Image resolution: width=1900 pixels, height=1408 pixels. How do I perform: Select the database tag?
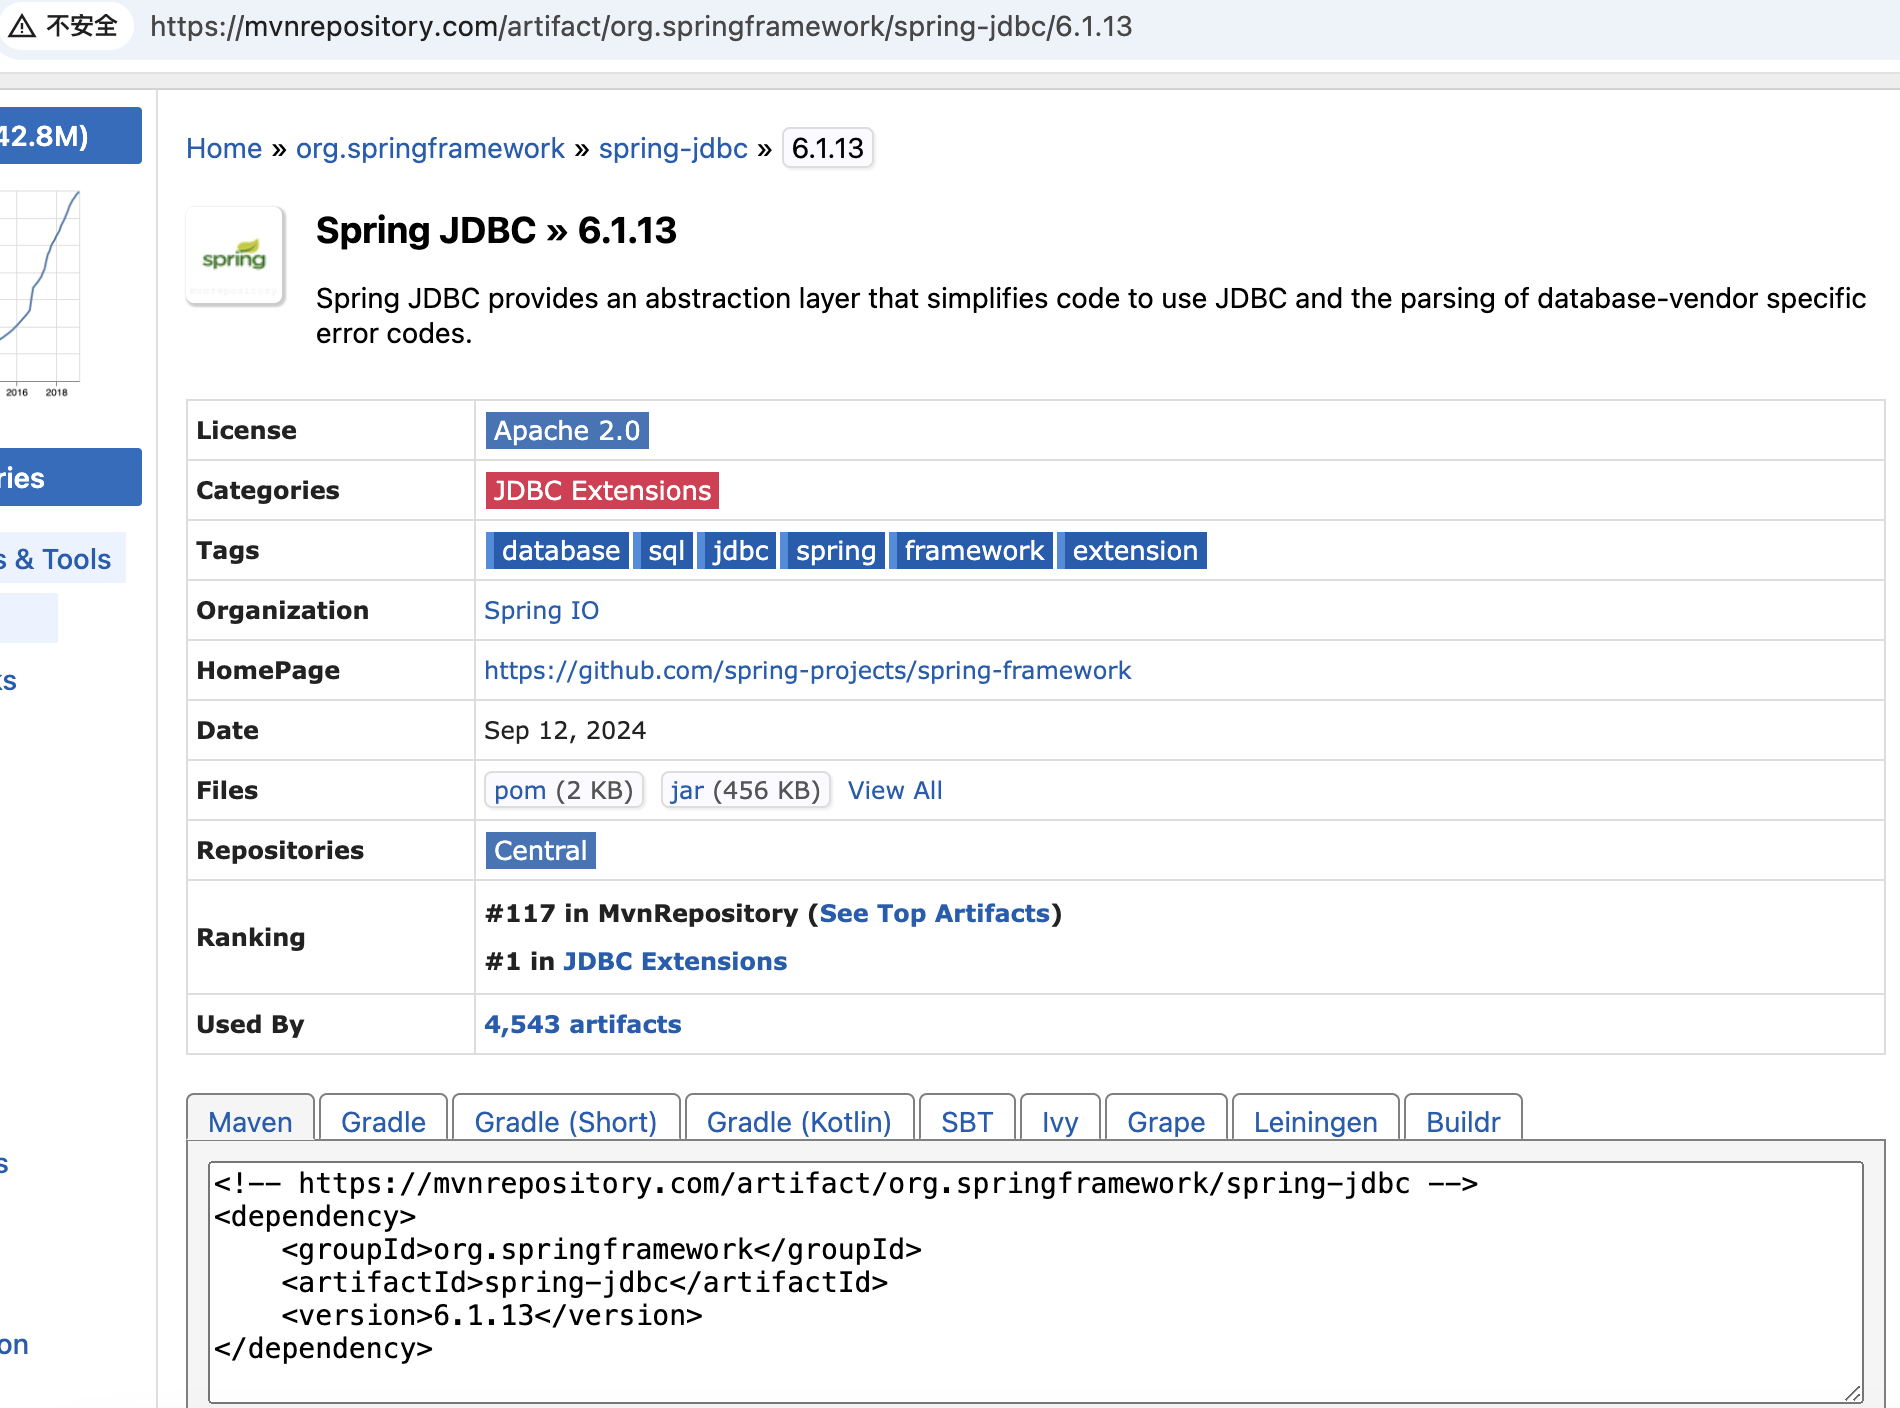tap(559, 551)
